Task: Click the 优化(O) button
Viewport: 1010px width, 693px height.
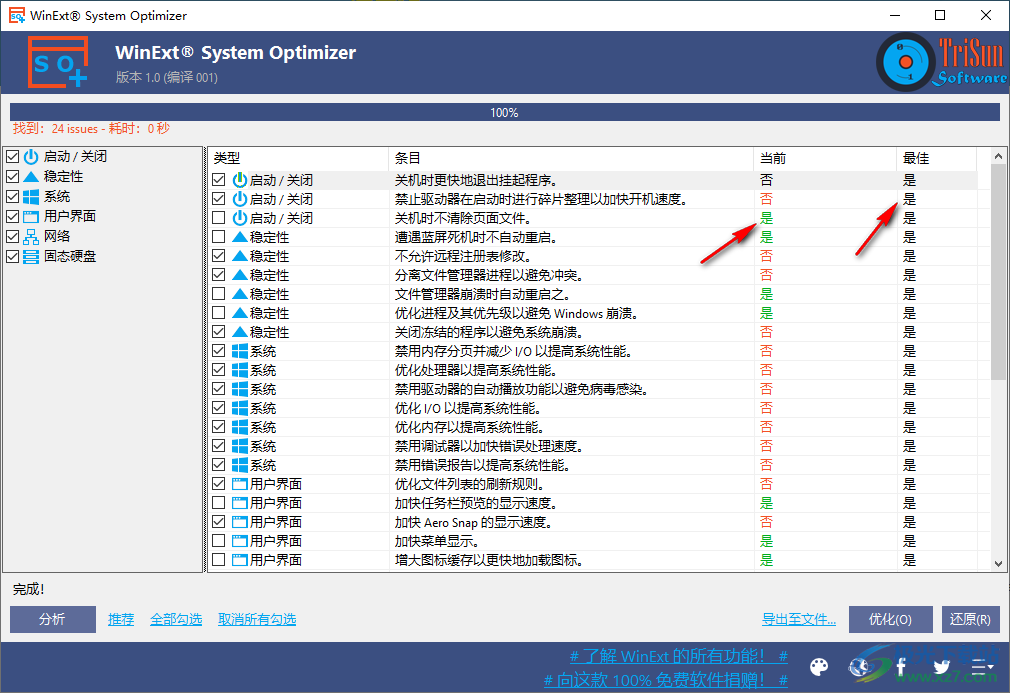Action: (889, 619)
